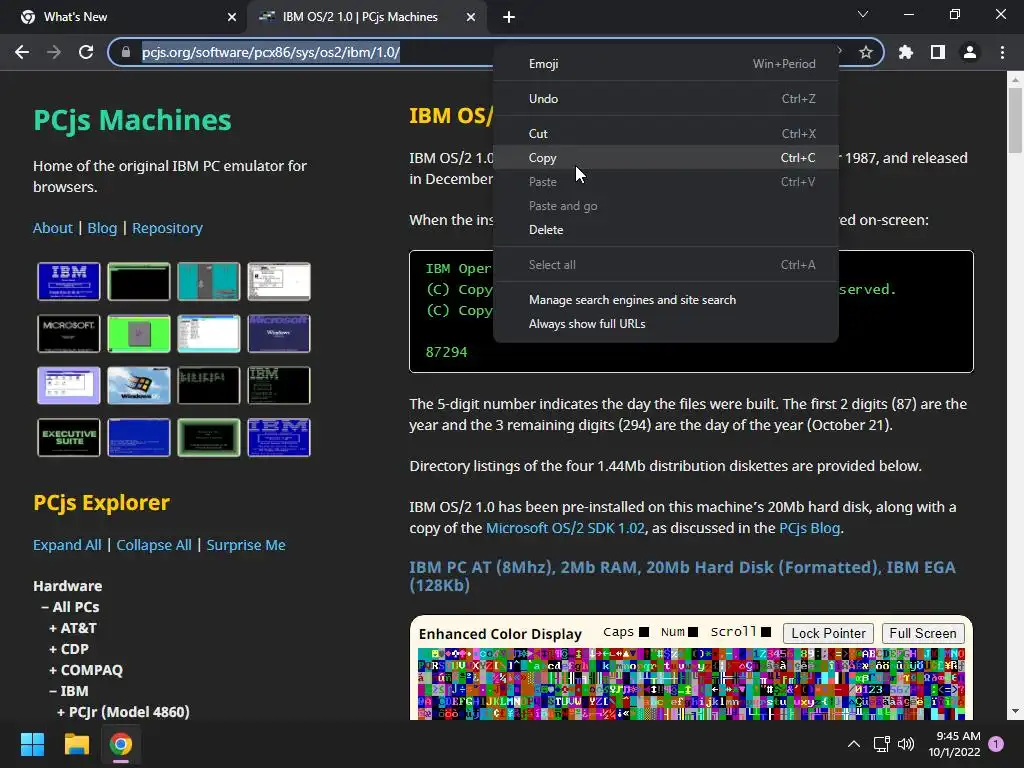Click the Full Screen button
1024x768 pixels.
[923, 633]
